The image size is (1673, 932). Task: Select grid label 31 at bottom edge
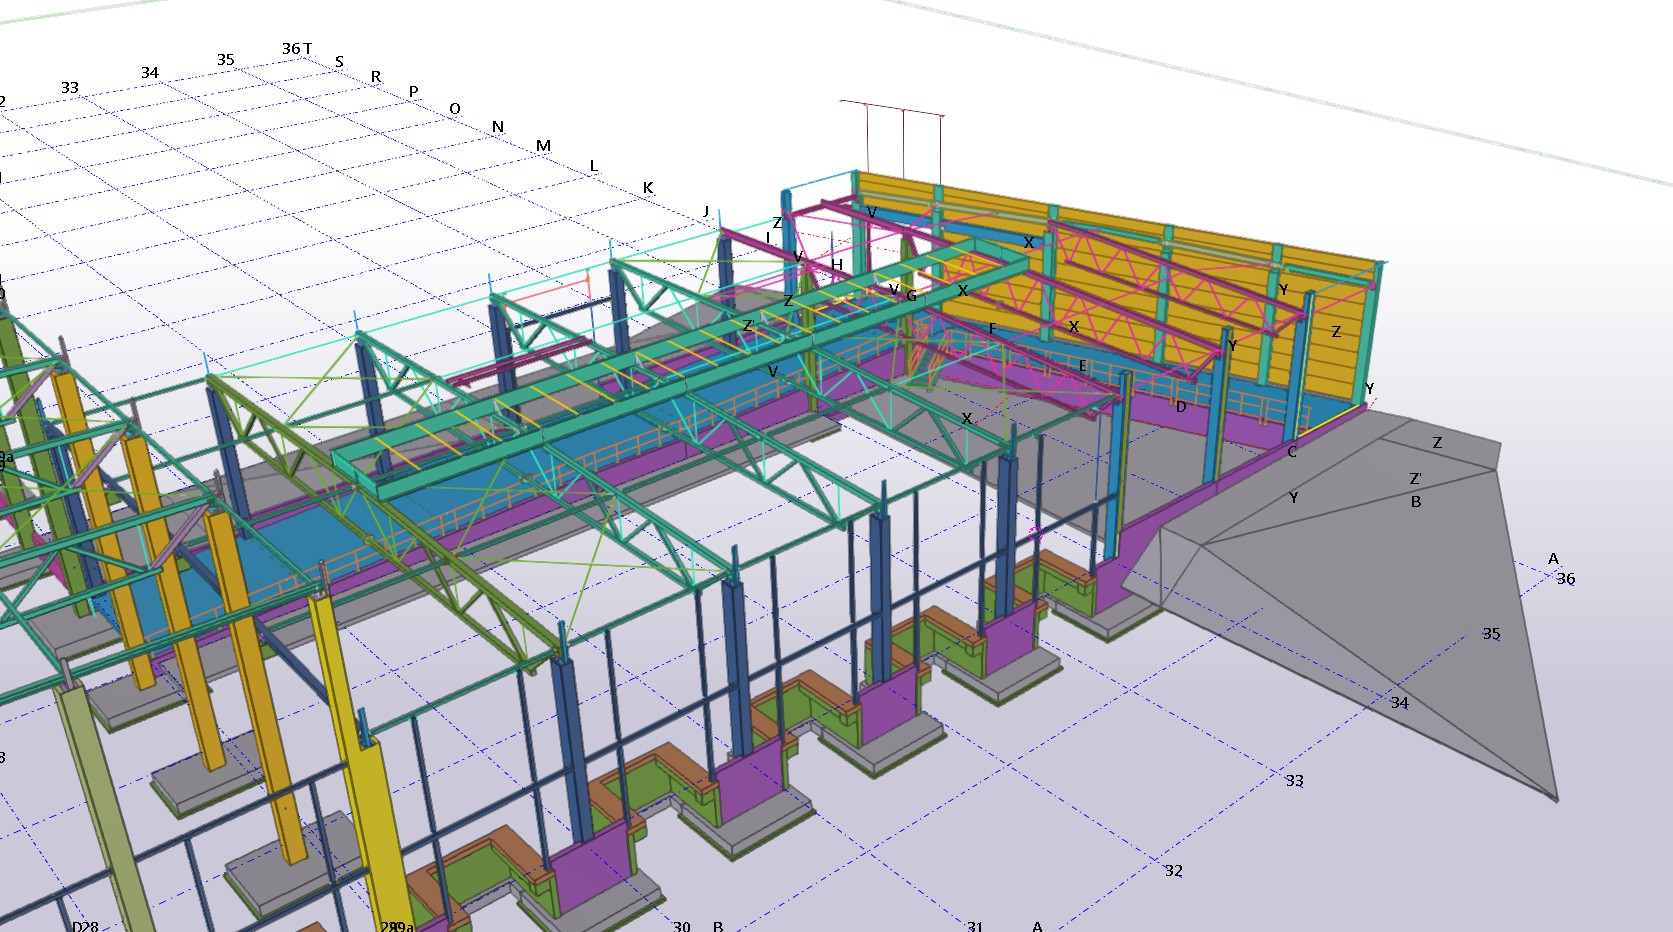tap(974, 926)
